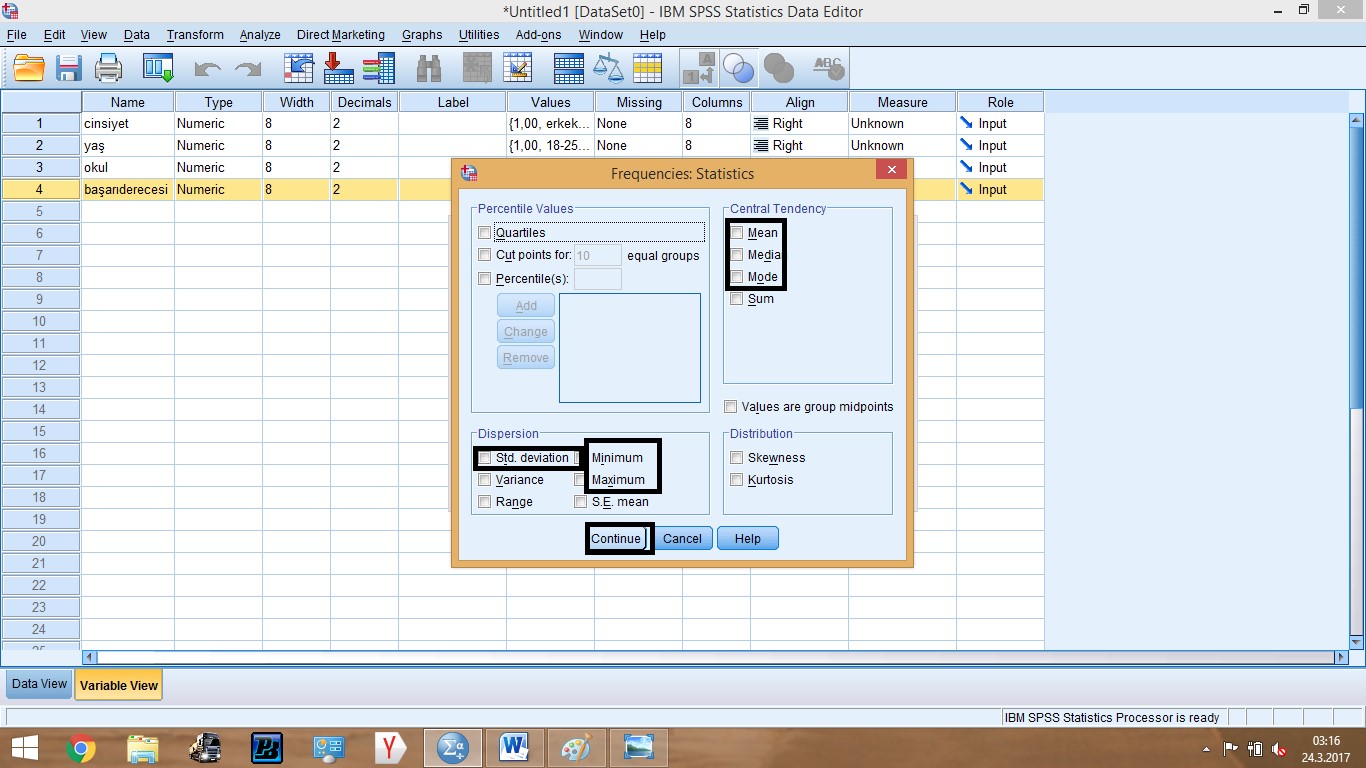Click the Measure 'Unknown' cell for cinsiyet

pos(903,124)
